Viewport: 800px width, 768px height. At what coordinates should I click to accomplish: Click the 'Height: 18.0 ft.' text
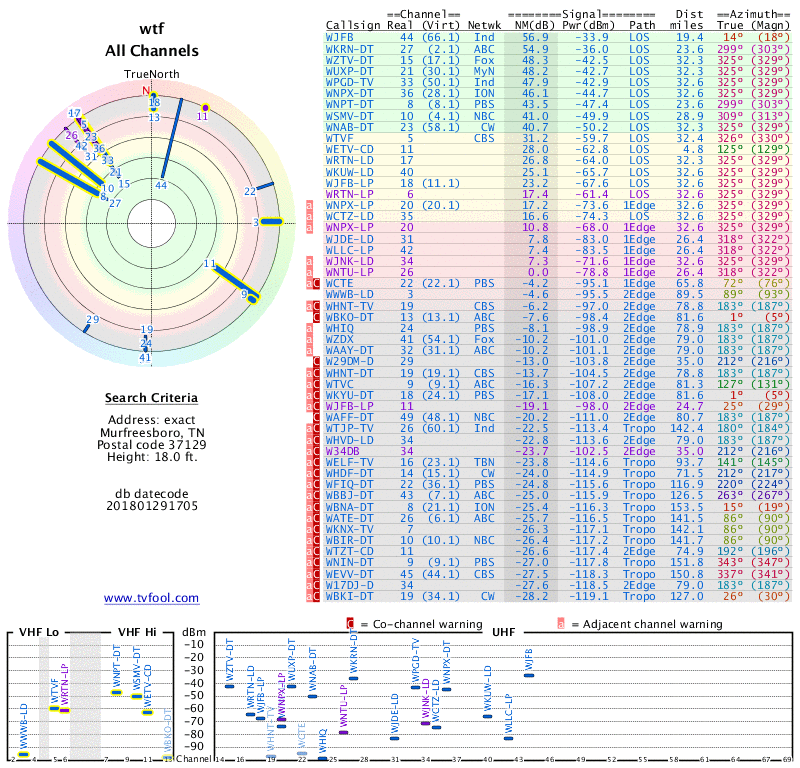click(152, 457)
